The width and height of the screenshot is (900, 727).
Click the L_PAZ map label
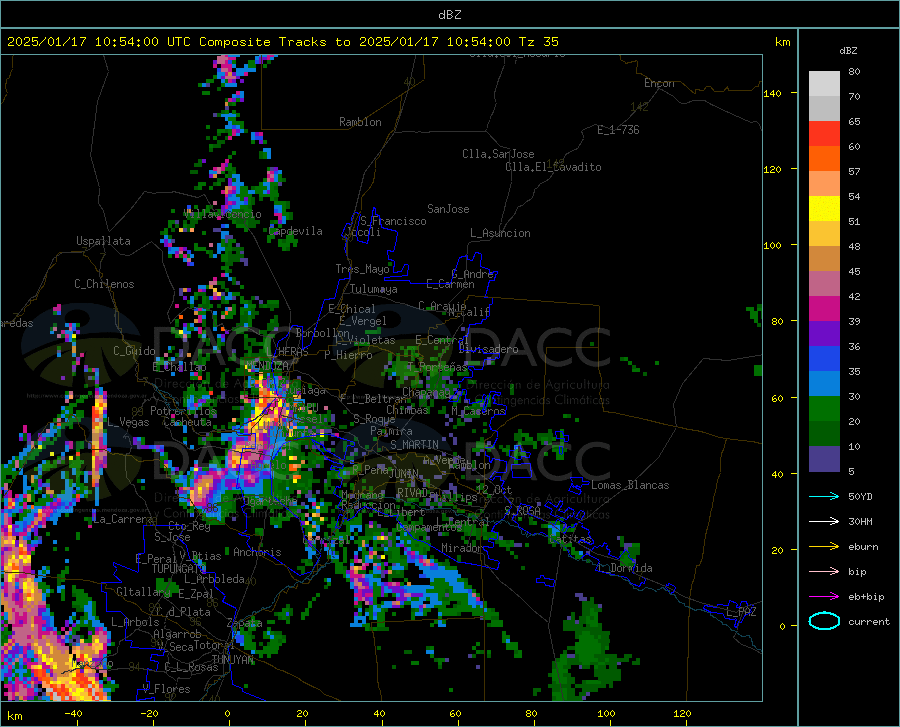741,612
